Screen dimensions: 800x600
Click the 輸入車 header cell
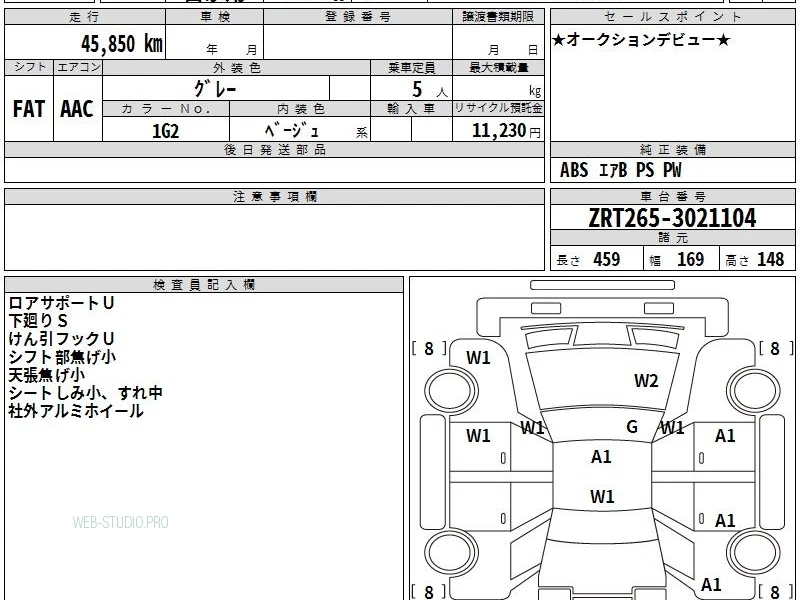[412, 109]
